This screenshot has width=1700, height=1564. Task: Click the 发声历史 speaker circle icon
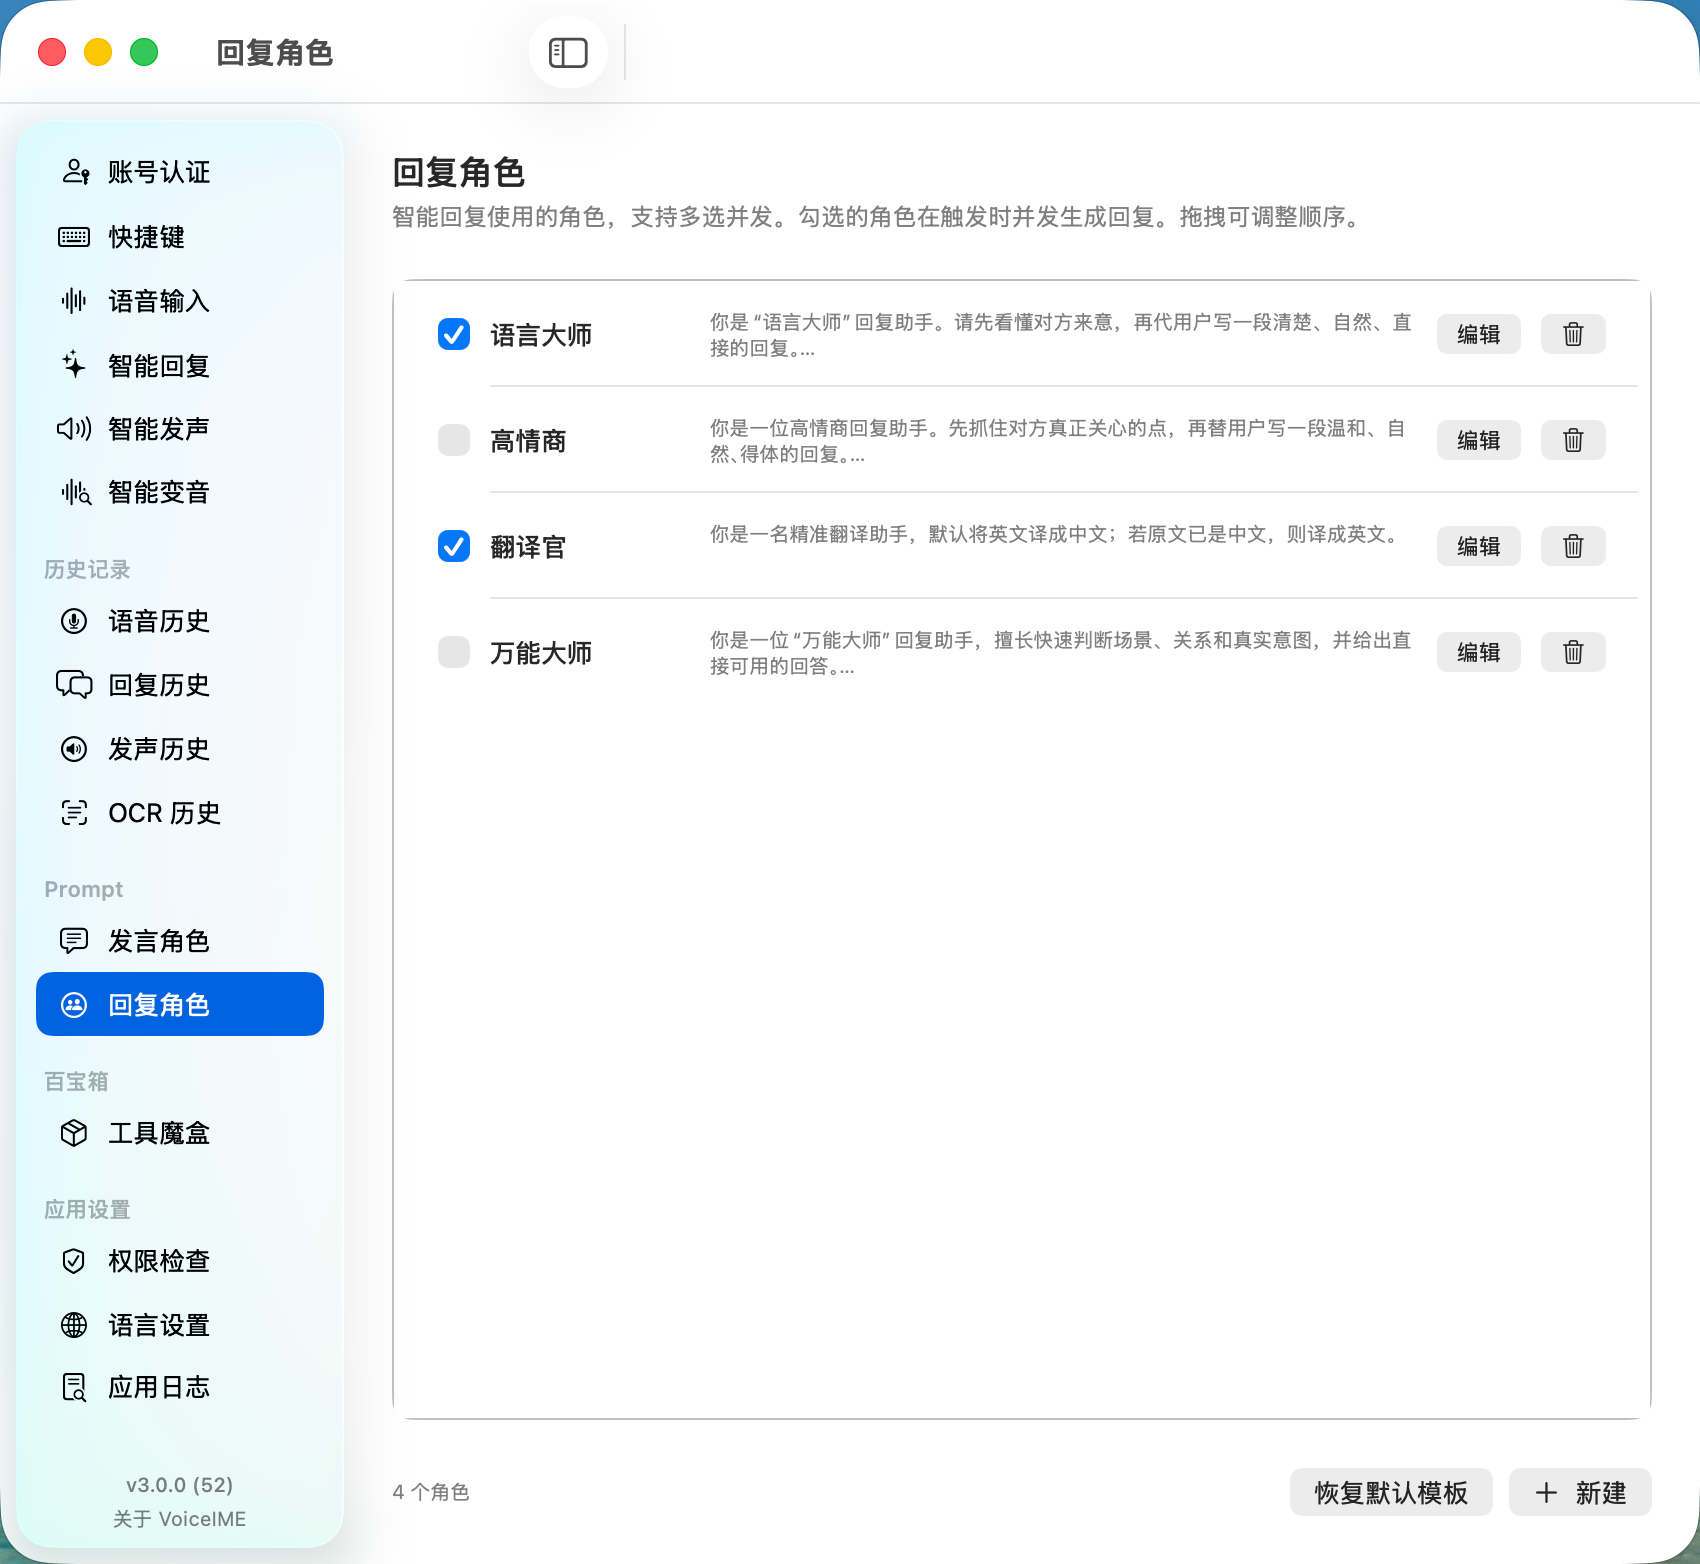(74, 749)
